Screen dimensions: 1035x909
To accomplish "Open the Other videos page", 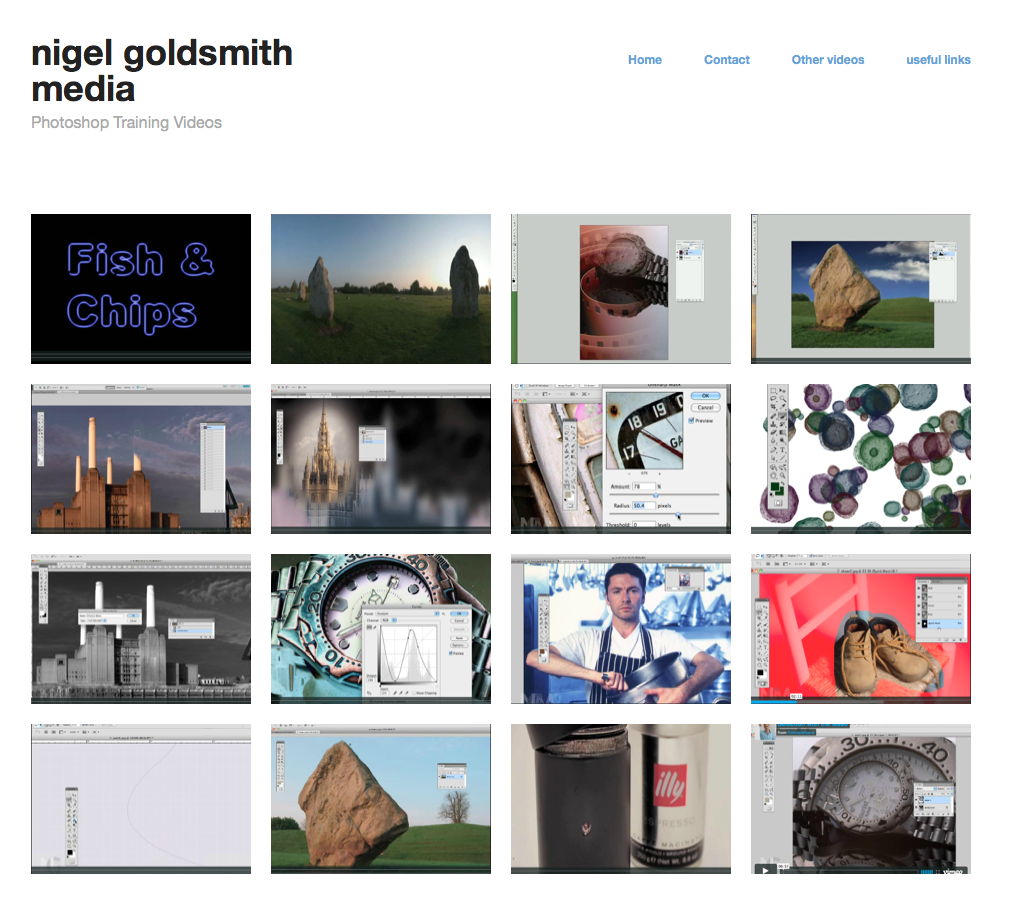I will 827,59.
